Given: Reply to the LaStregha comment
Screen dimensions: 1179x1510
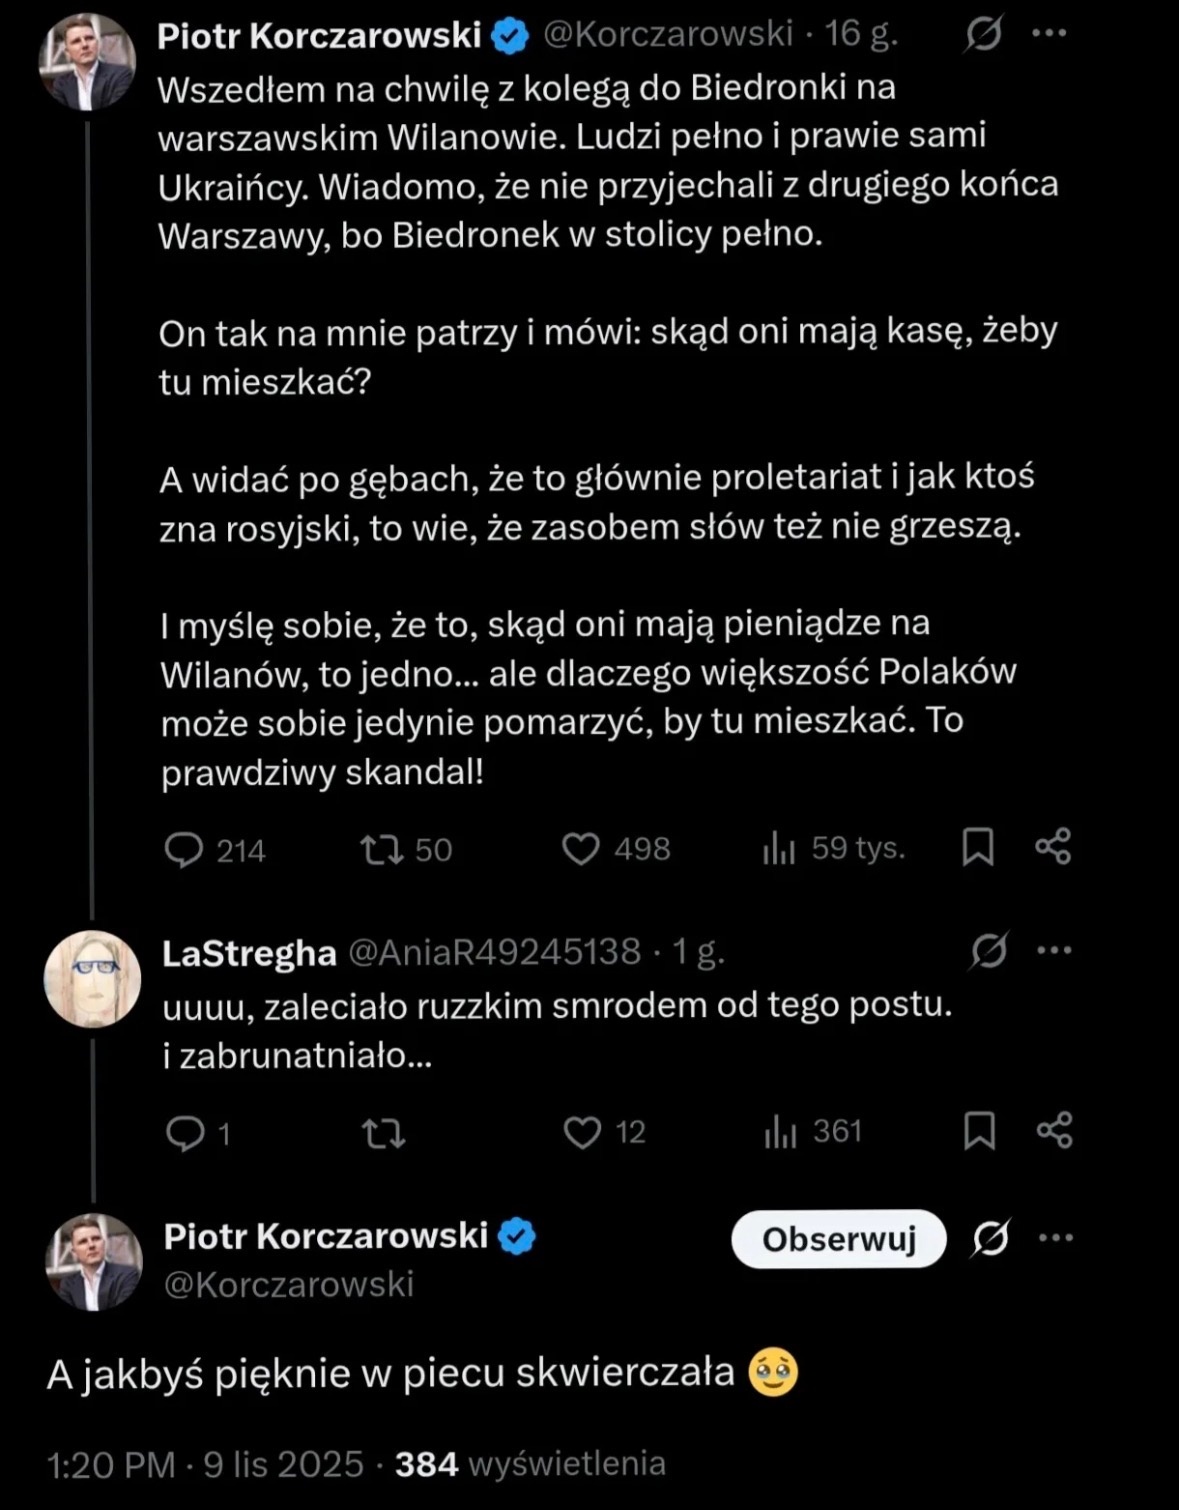Looking at the screenshot, I should [185, 1133].
